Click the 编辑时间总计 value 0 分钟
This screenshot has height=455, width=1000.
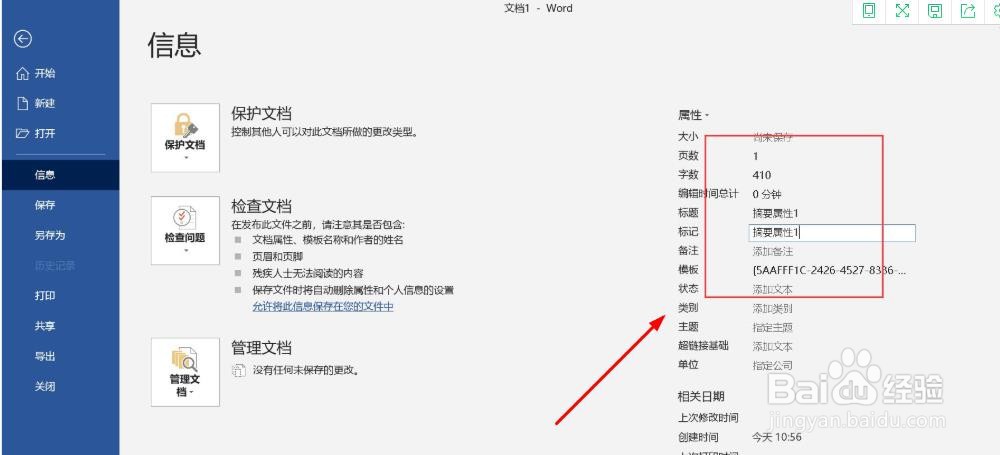(x=767, y=194)
